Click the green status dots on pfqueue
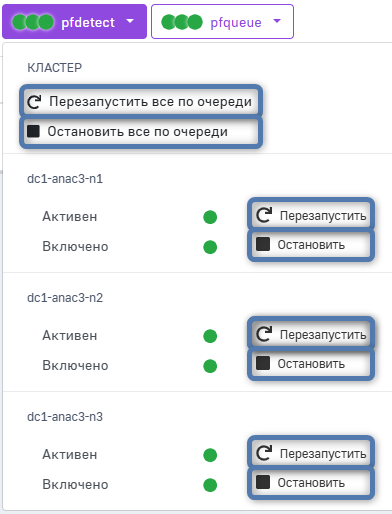This screenshot has height=514, width=392. (x=182, y=22)
